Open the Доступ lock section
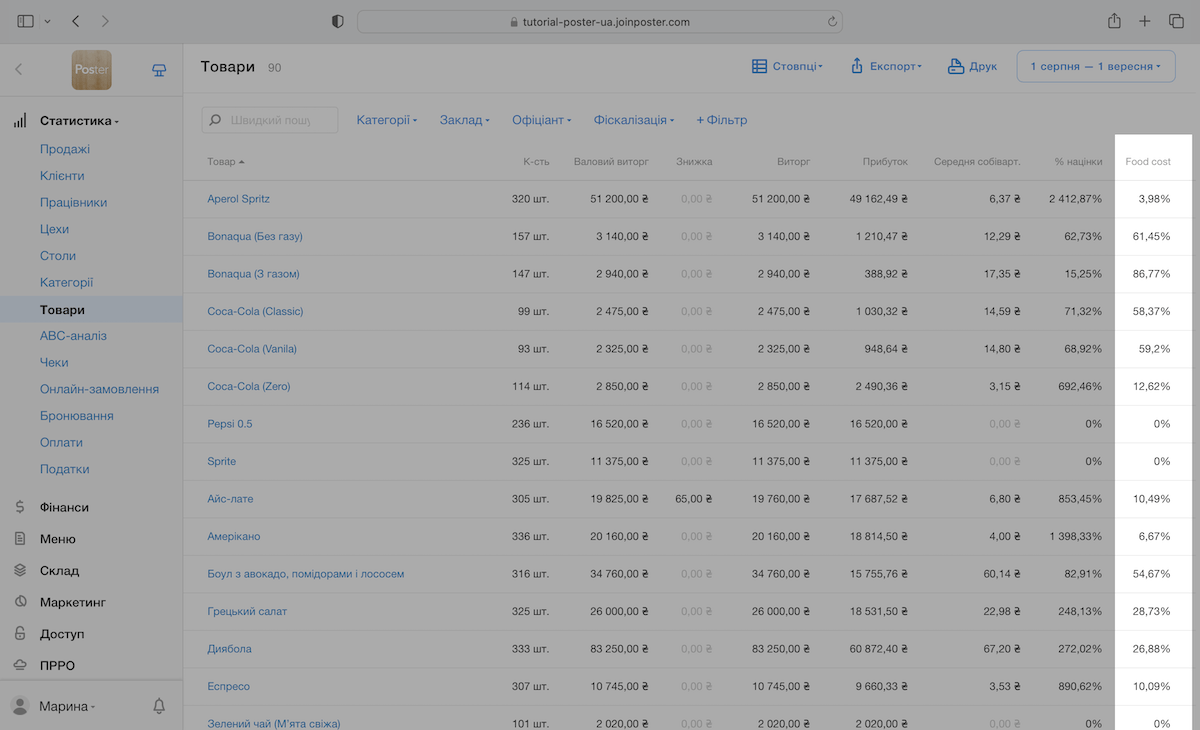This screenshot has height=730, width=1200. click(62, 634)
